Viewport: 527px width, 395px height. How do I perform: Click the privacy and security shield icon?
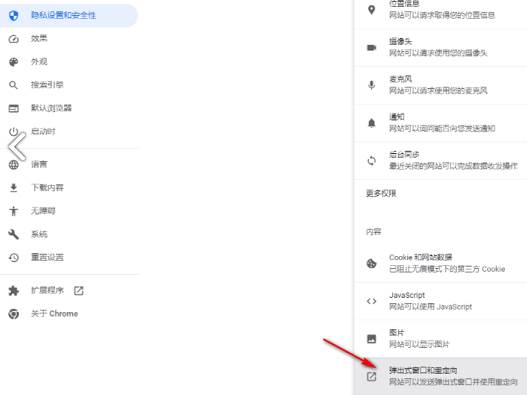point(13,15)
